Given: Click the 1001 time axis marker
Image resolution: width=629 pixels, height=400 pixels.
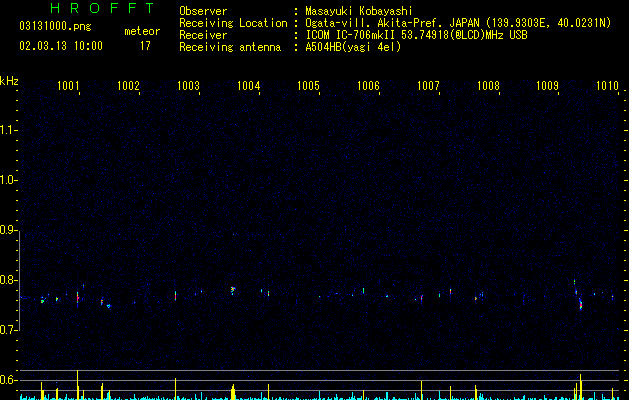Looking at the screenshot, I should point(68,85).
